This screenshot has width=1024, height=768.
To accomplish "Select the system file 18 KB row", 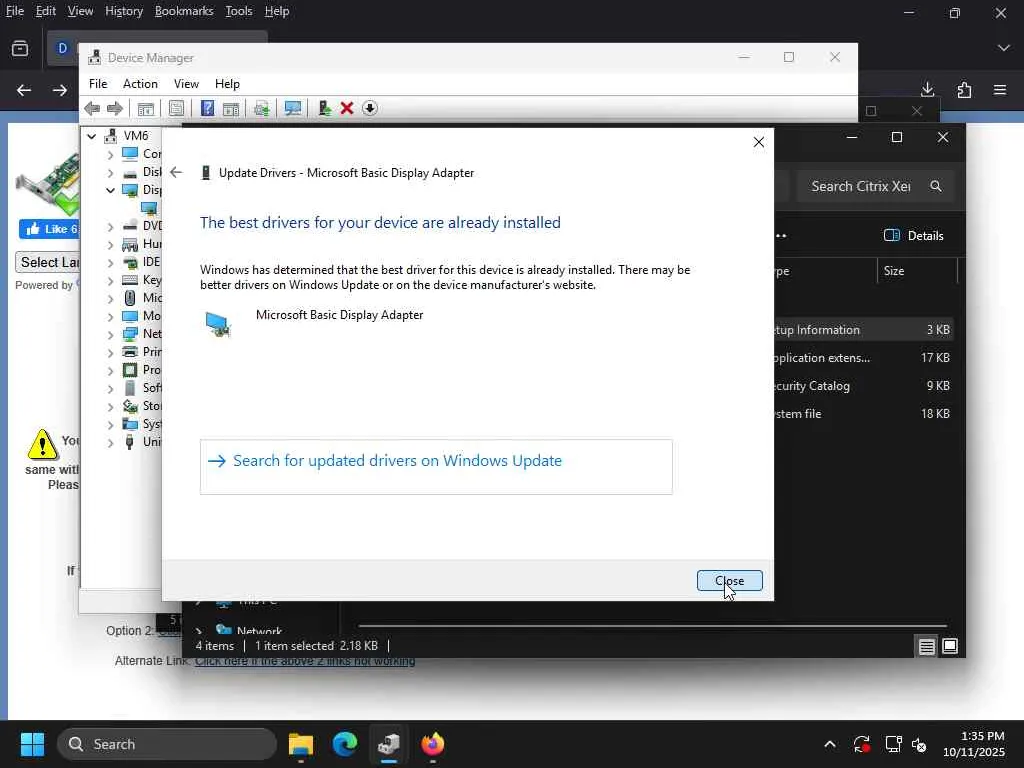I will tap(862, 414).
